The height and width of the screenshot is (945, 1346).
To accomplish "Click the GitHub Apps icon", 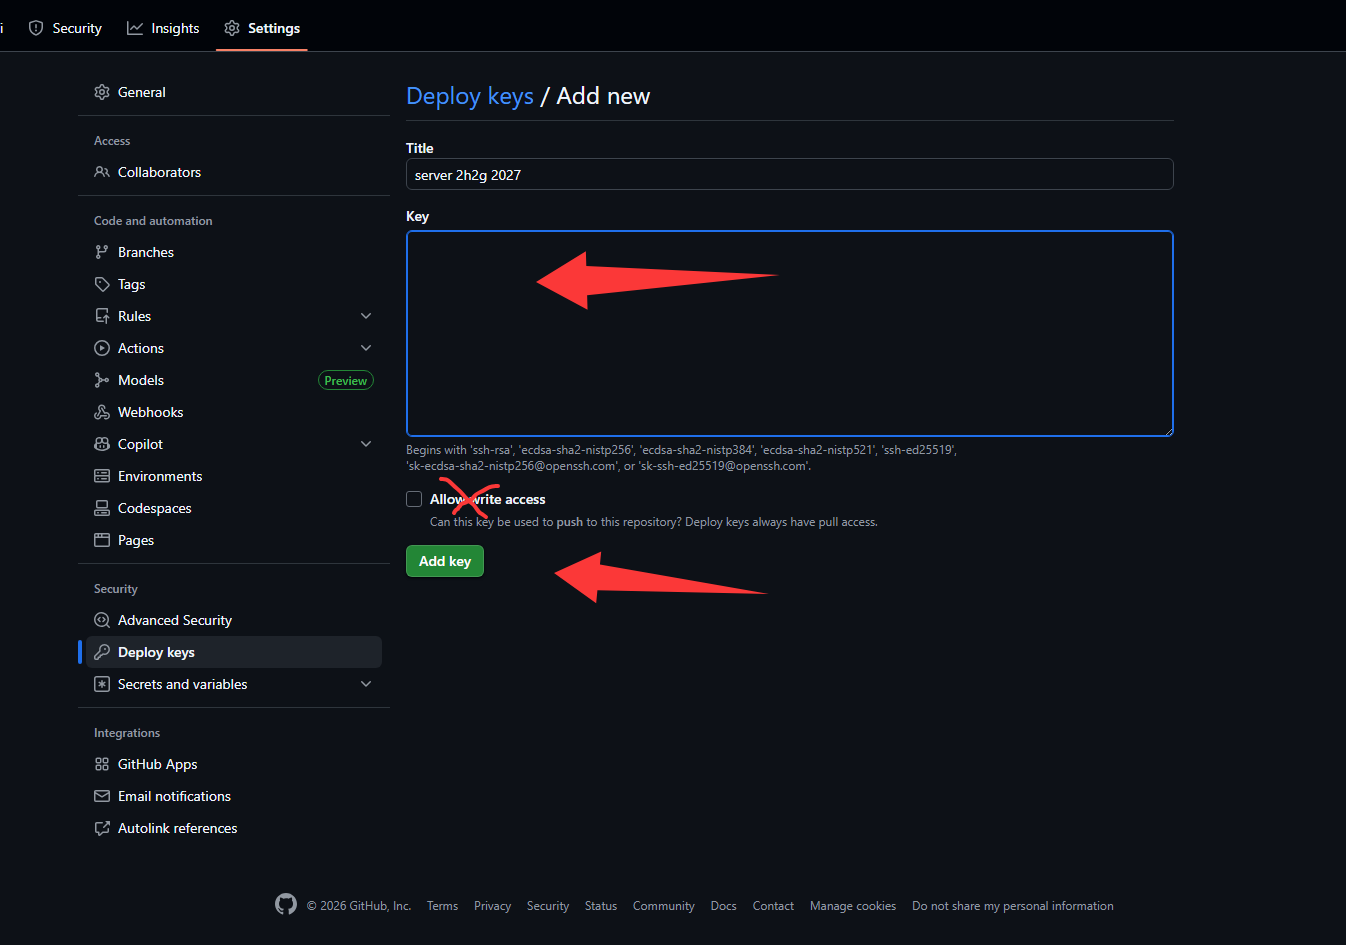I will 102,764.
